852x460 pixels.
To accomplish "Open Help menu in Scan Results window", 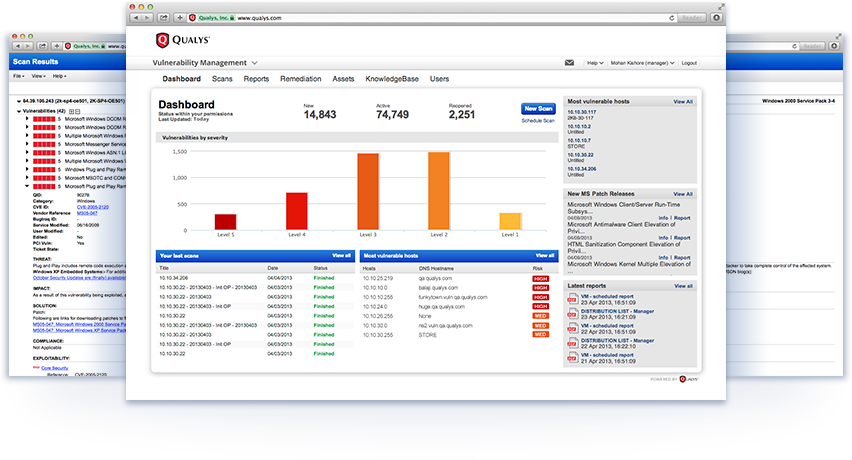I will pyautogui.click(x=59, y=76).
